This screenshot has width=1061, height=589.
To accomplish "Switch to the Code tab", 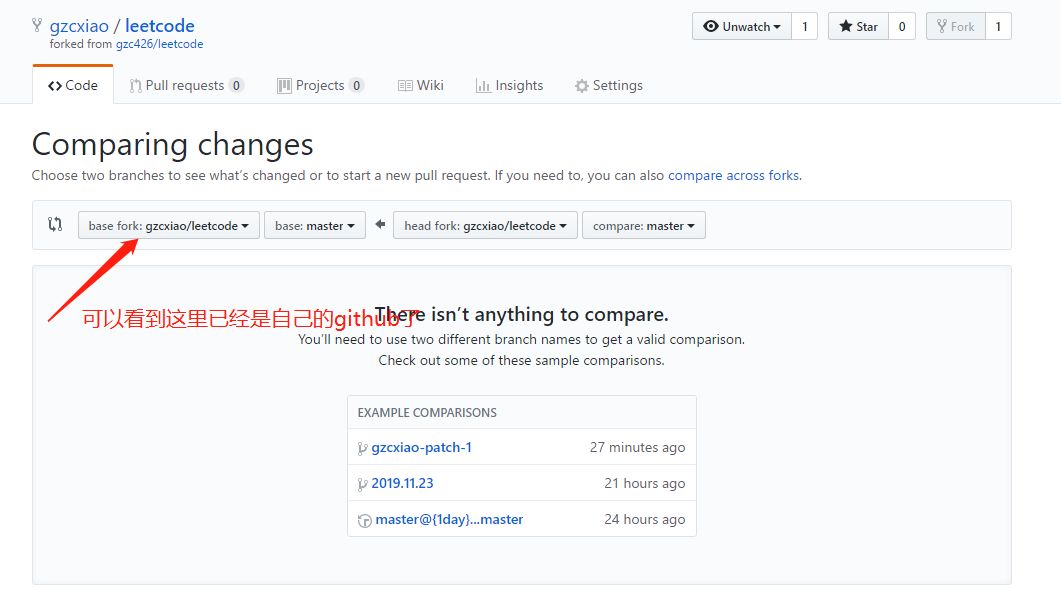I will click(73, 85).
